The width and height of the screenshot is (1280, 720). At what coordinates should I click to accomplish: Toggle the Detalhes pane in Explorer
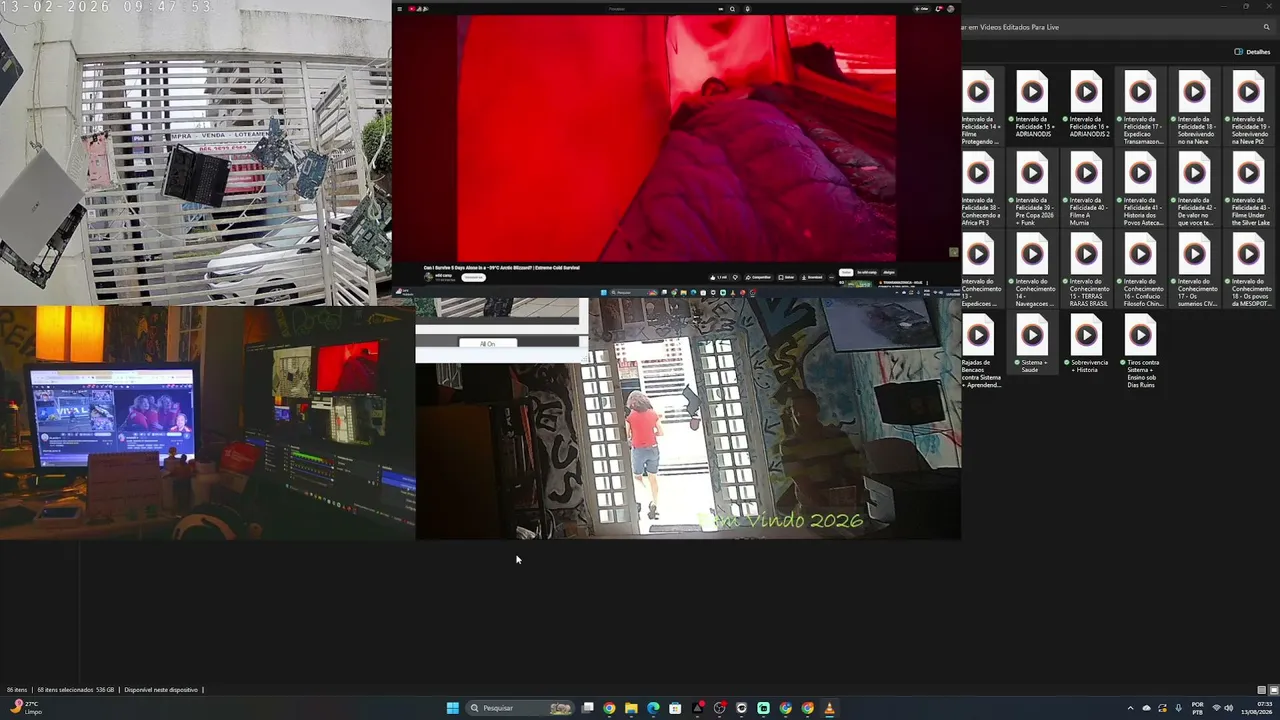[x=1252, y=52]
